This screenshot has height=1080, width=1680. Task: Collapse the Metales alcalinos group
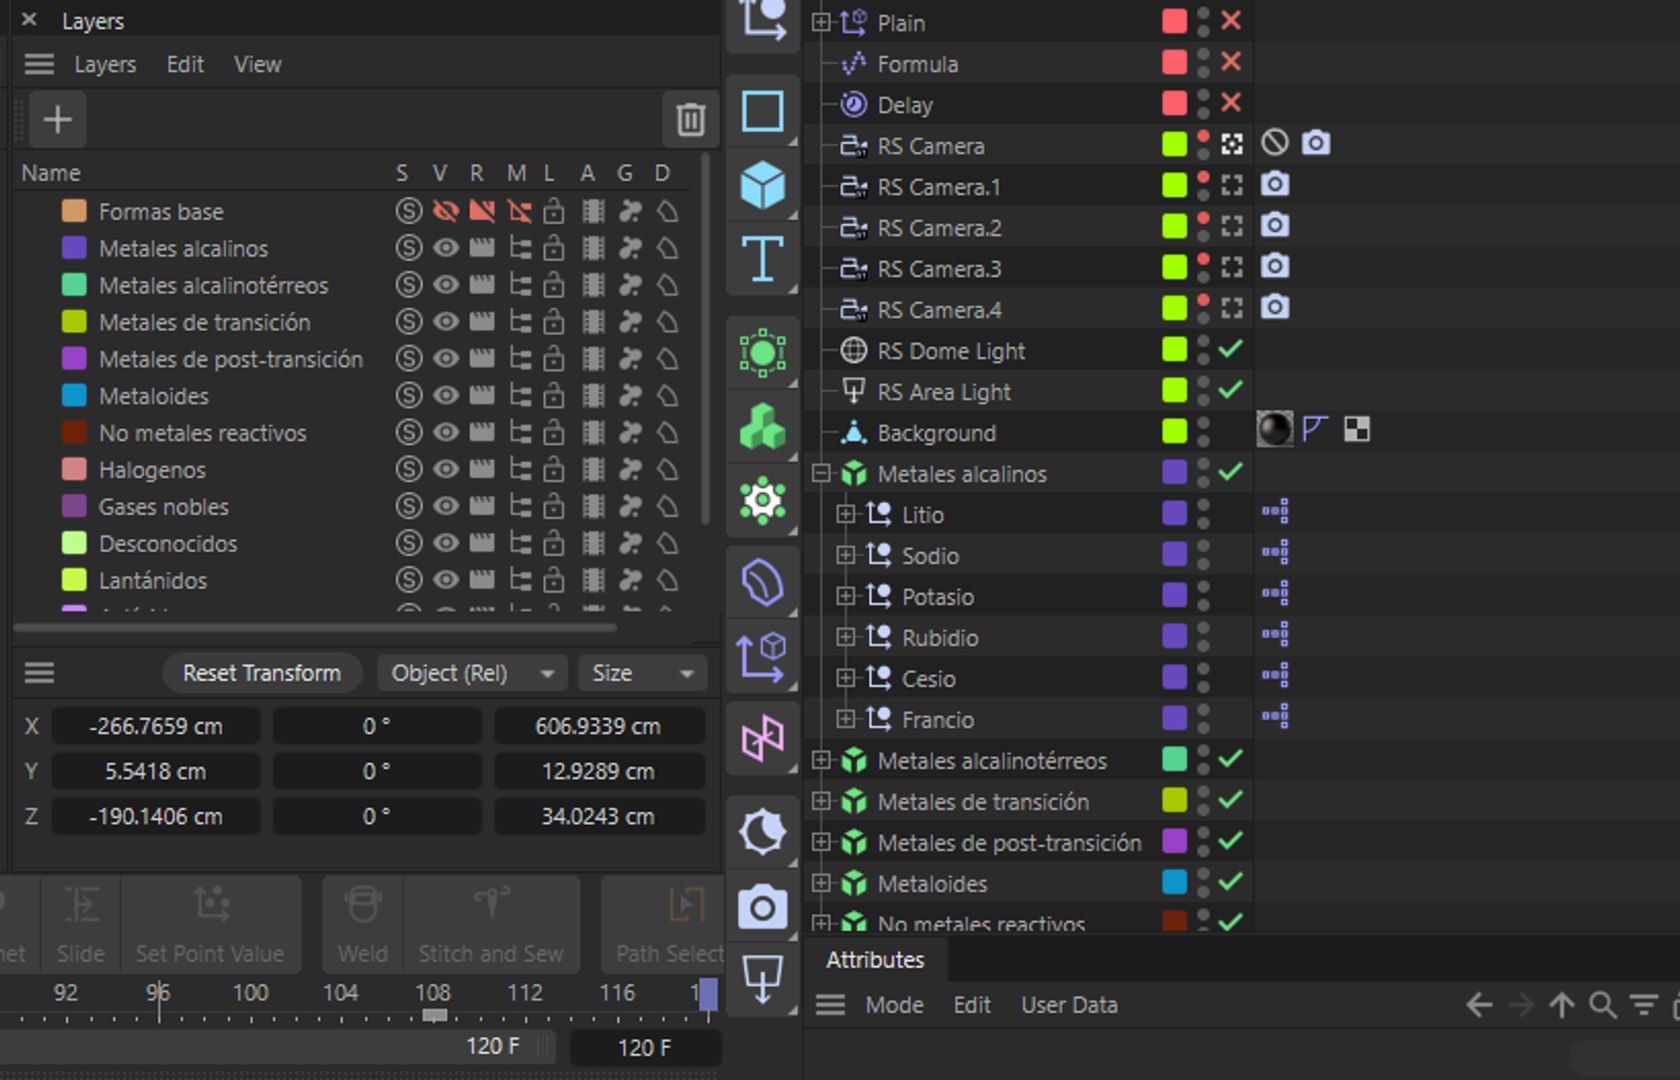point(821,473)
